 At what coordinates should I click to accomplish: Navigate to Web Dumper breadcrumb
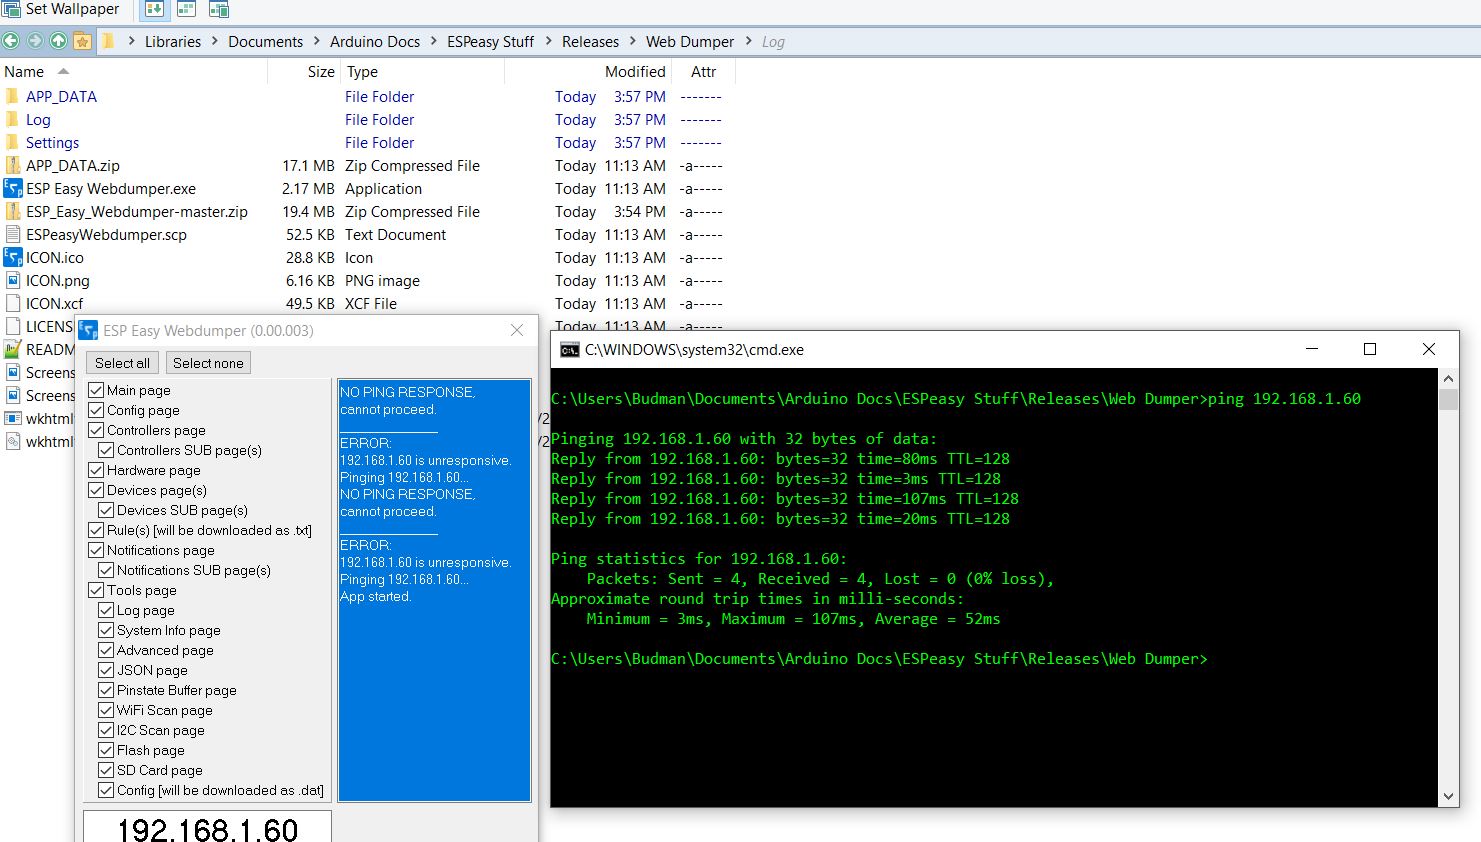(690, 41)
